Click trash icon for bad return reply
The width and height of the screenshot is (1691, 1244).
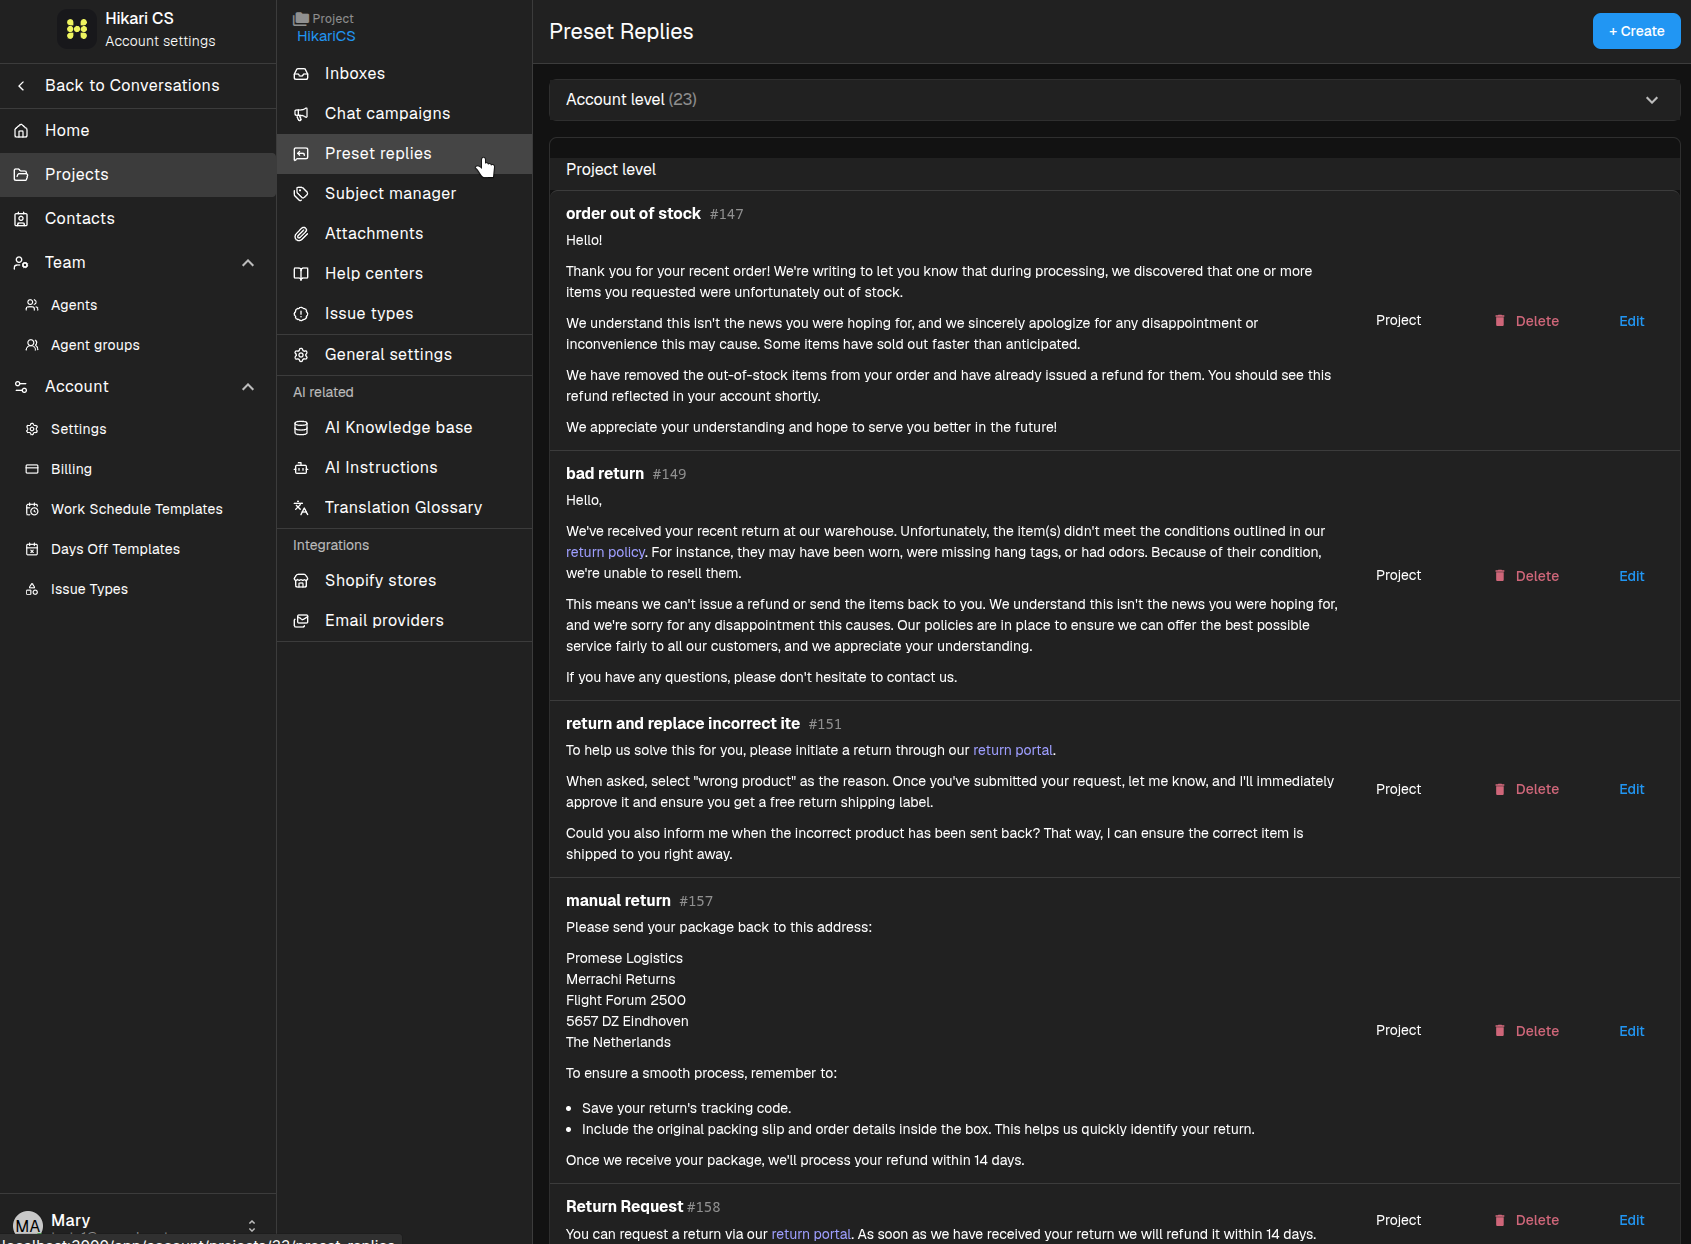1500,576
